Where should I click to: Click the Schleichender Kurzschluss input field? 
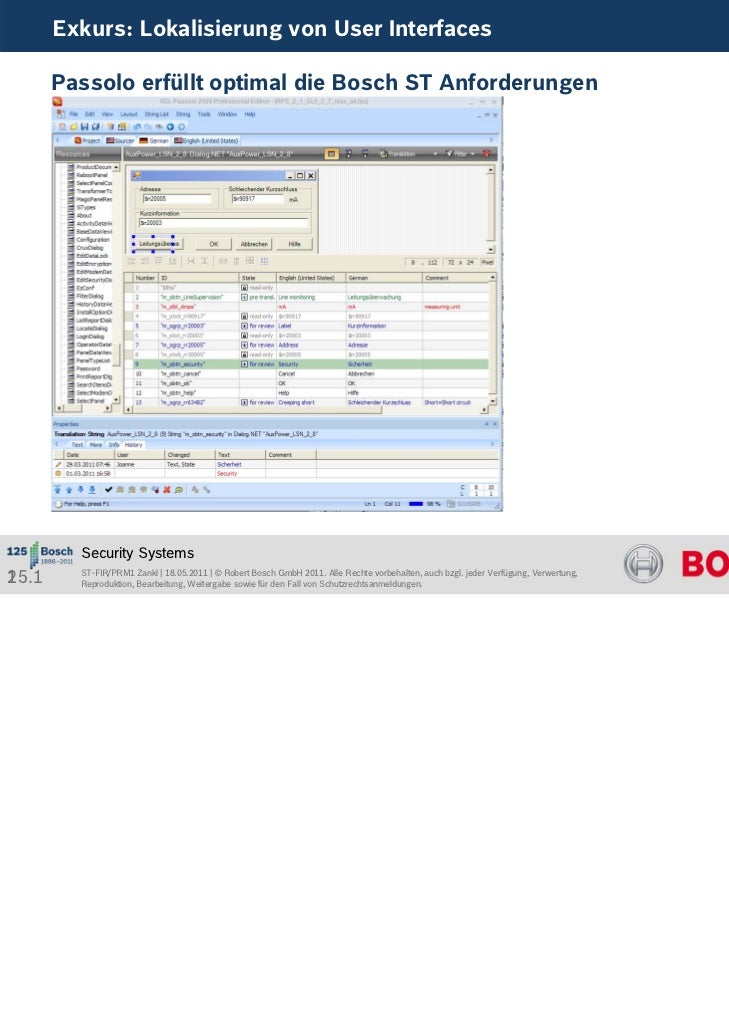coord(257,198)
